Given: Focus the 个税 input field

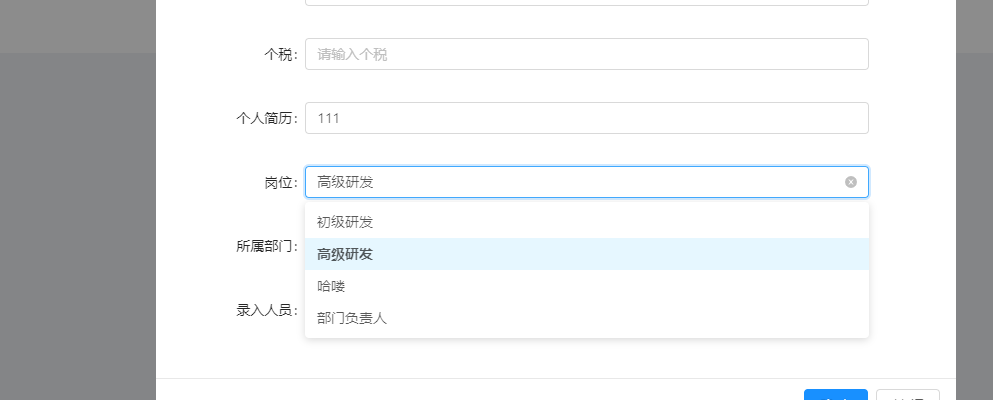Looking at the screenshot, I should (x=586, y=54).
